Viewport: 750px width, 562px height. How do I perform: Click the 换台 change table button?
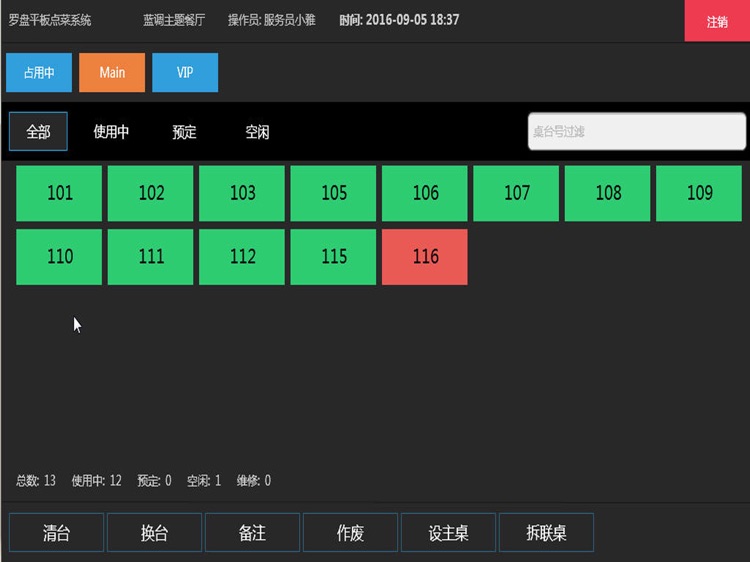pos(154,532)
